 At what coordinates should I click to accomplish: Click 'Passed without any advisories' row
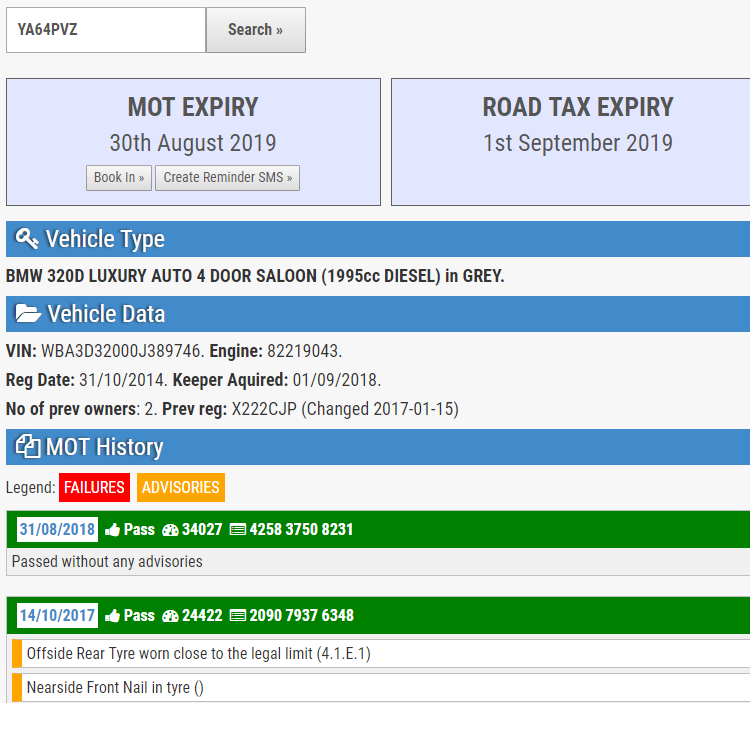378,562
